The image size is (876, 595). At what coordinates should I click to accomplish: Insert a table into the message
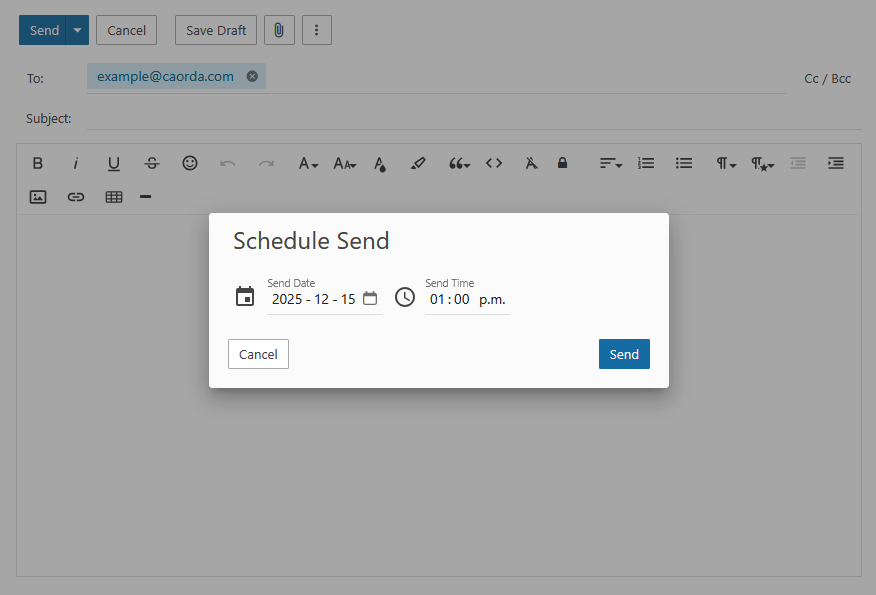(x=114, y=197)
